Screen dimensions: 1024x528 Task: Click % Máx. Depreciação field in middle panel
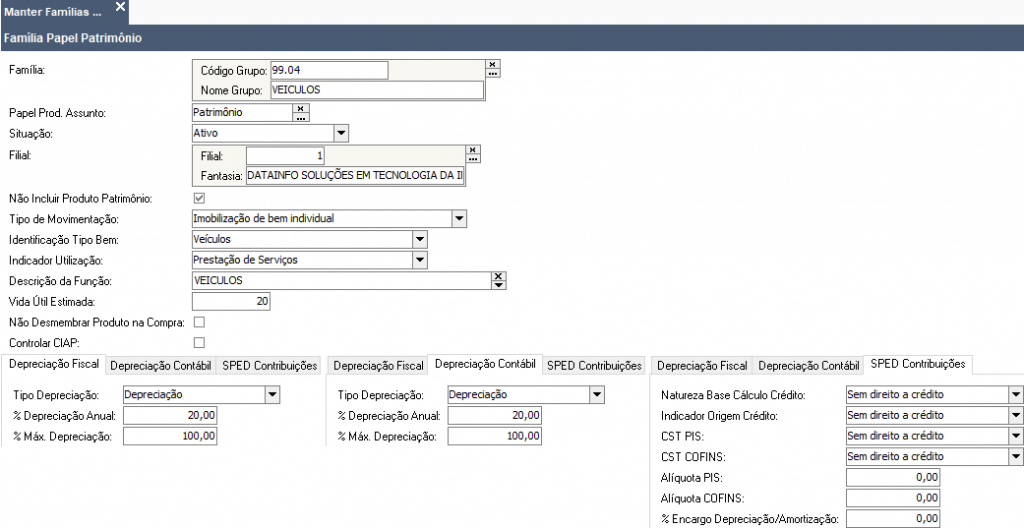[494, 437]
